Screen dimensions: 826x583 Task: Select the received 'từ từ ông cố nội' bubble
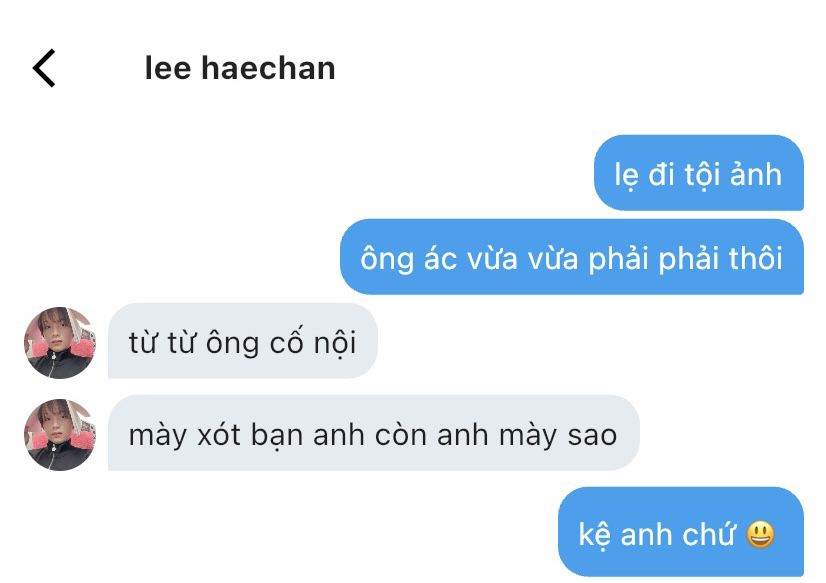(x=243, y=341)
